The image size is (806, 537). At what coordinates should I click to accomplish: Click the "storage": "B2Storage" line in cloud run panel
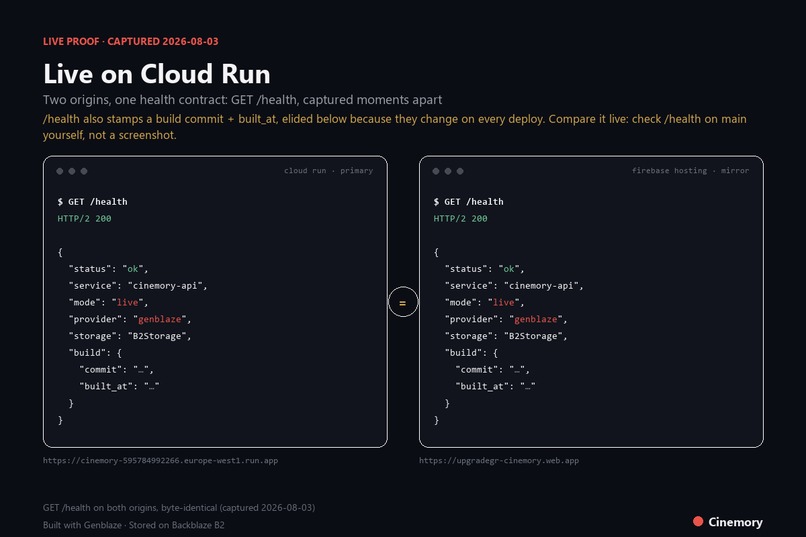click(130, 336)
